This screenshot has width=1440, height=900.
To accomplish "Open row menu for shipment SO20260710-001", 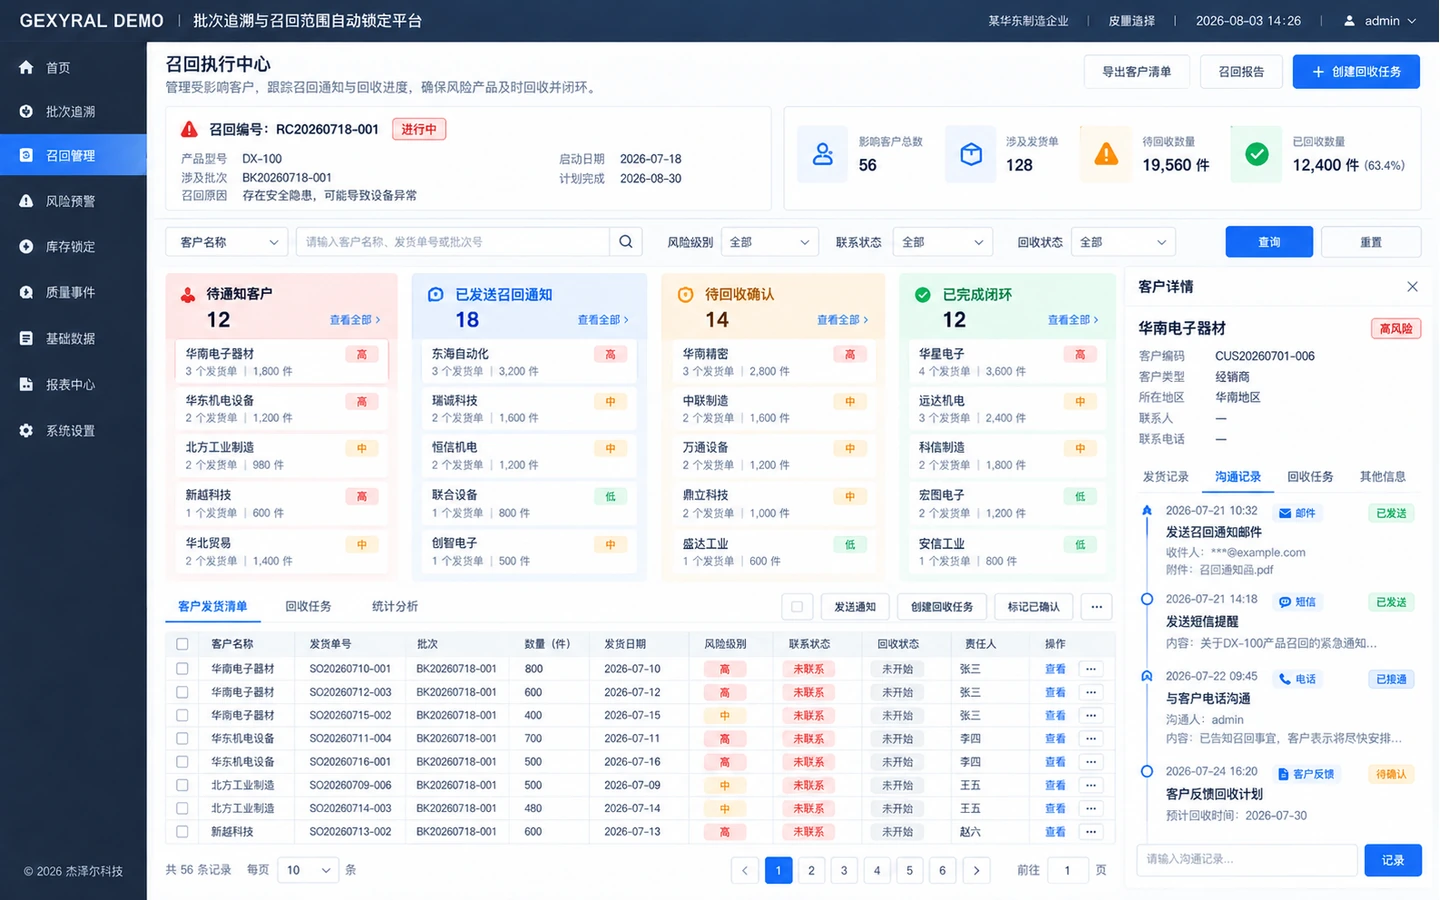I will [1091, 669].
